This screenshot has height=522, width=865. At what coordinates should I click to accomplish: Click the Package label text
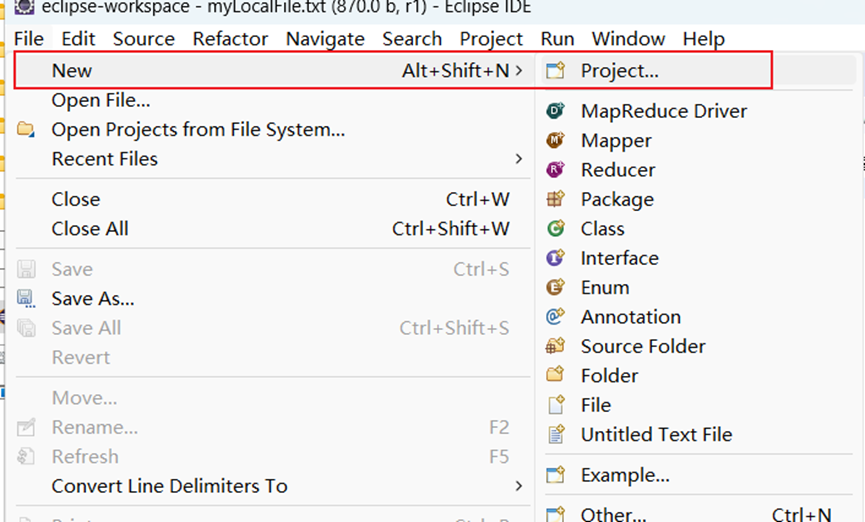pyautogui.click(x=617, y=199)
